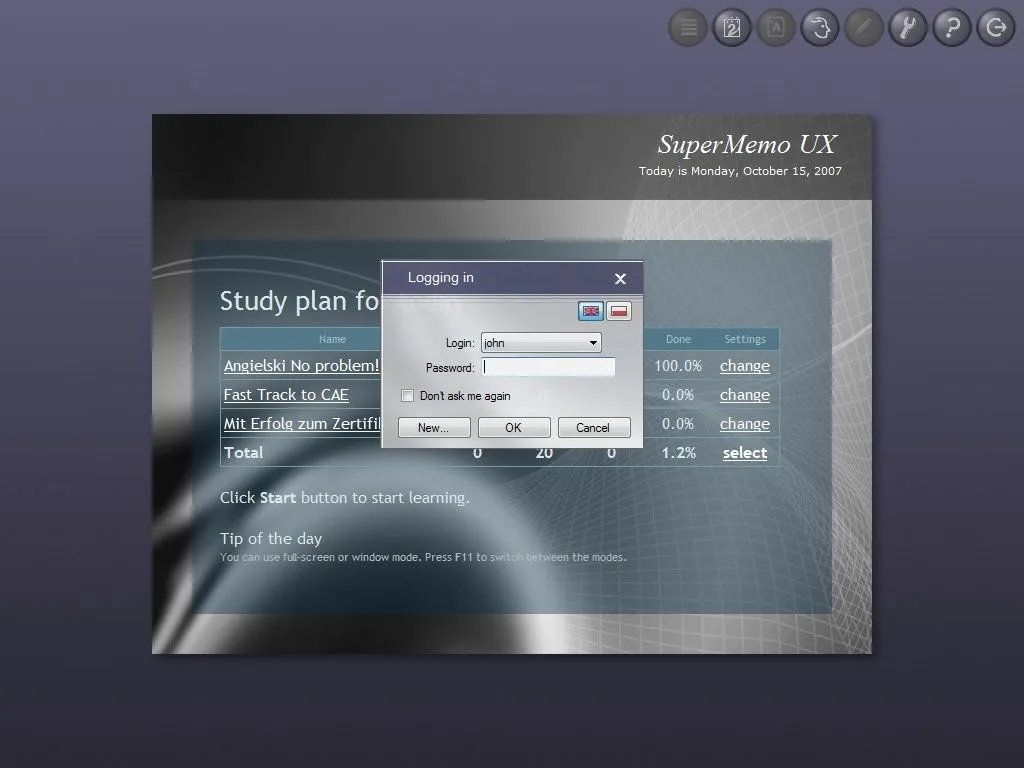This screenshot has width=1024, height=768.
Task: Click inside the Password field
Action: 548,367
